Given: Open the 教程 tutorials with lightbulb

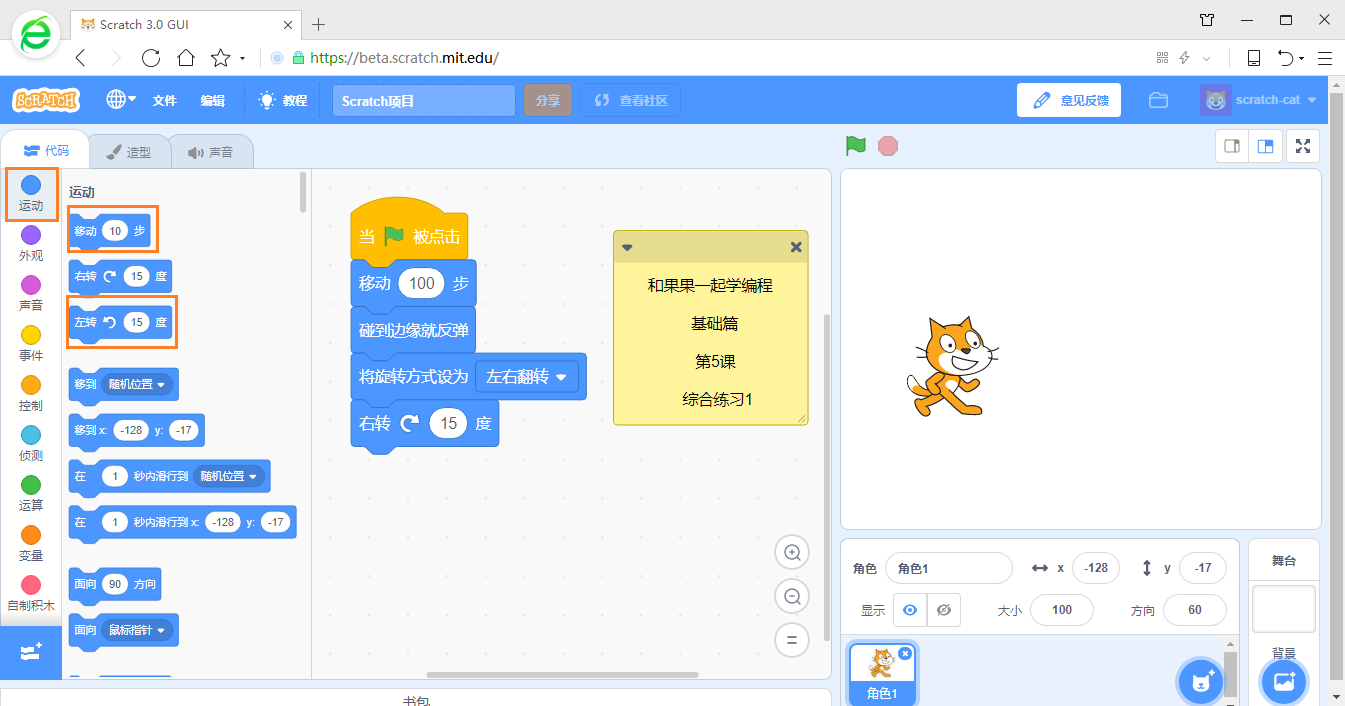Looking at the screenshot, I should [282, 100].
